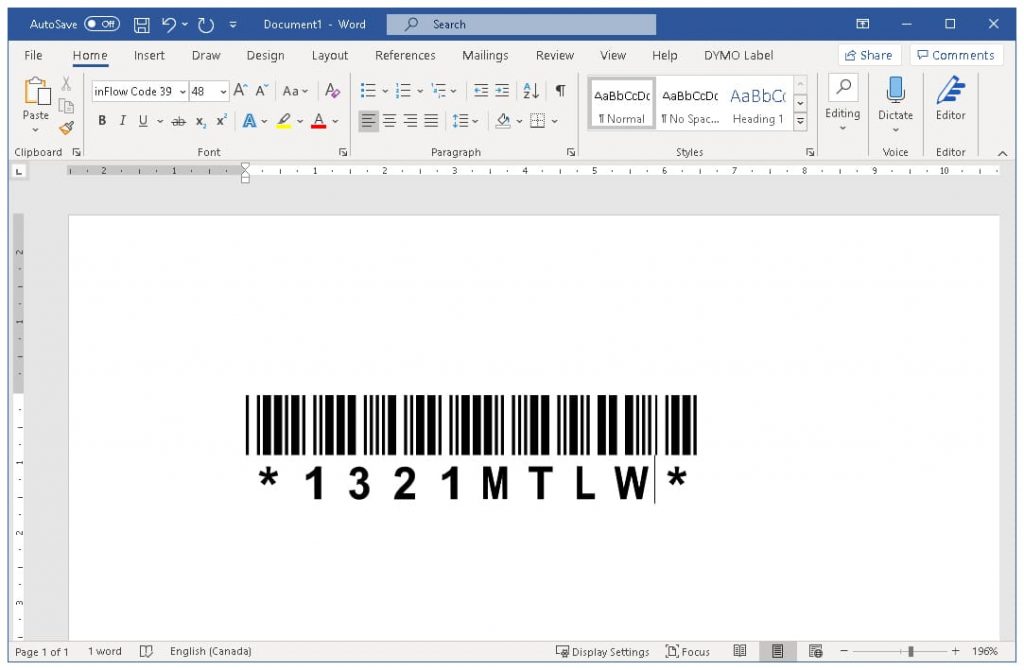Copy the selection to the clipboard
Image resolution: width=1024 pixels, height=670 pixels.
66,105
